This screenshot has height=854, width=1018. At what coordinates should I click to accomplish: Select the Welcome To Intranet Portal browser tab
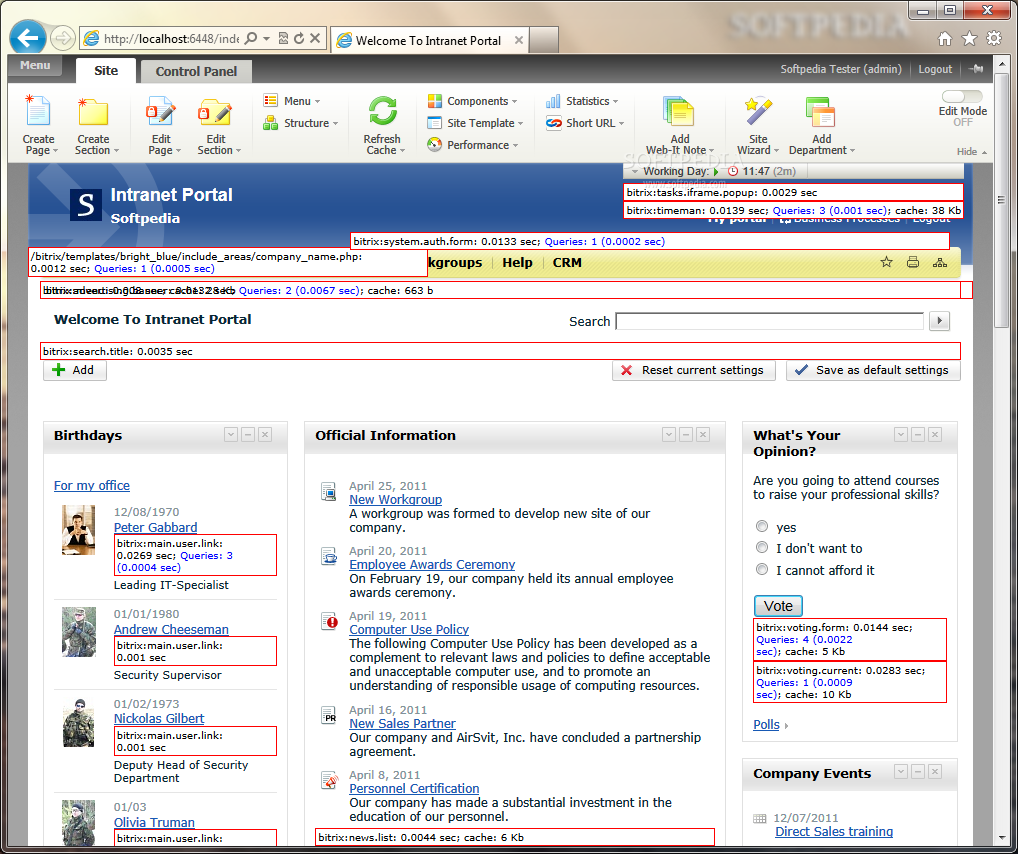coord(429,40)
